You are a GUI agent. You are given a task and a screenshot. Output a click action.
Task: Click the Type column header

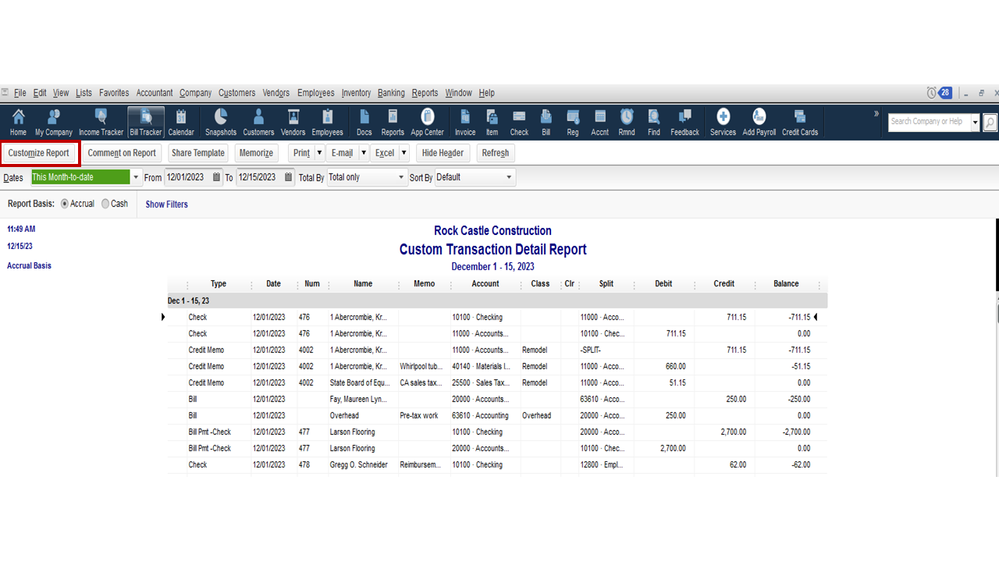click(219, 284)
